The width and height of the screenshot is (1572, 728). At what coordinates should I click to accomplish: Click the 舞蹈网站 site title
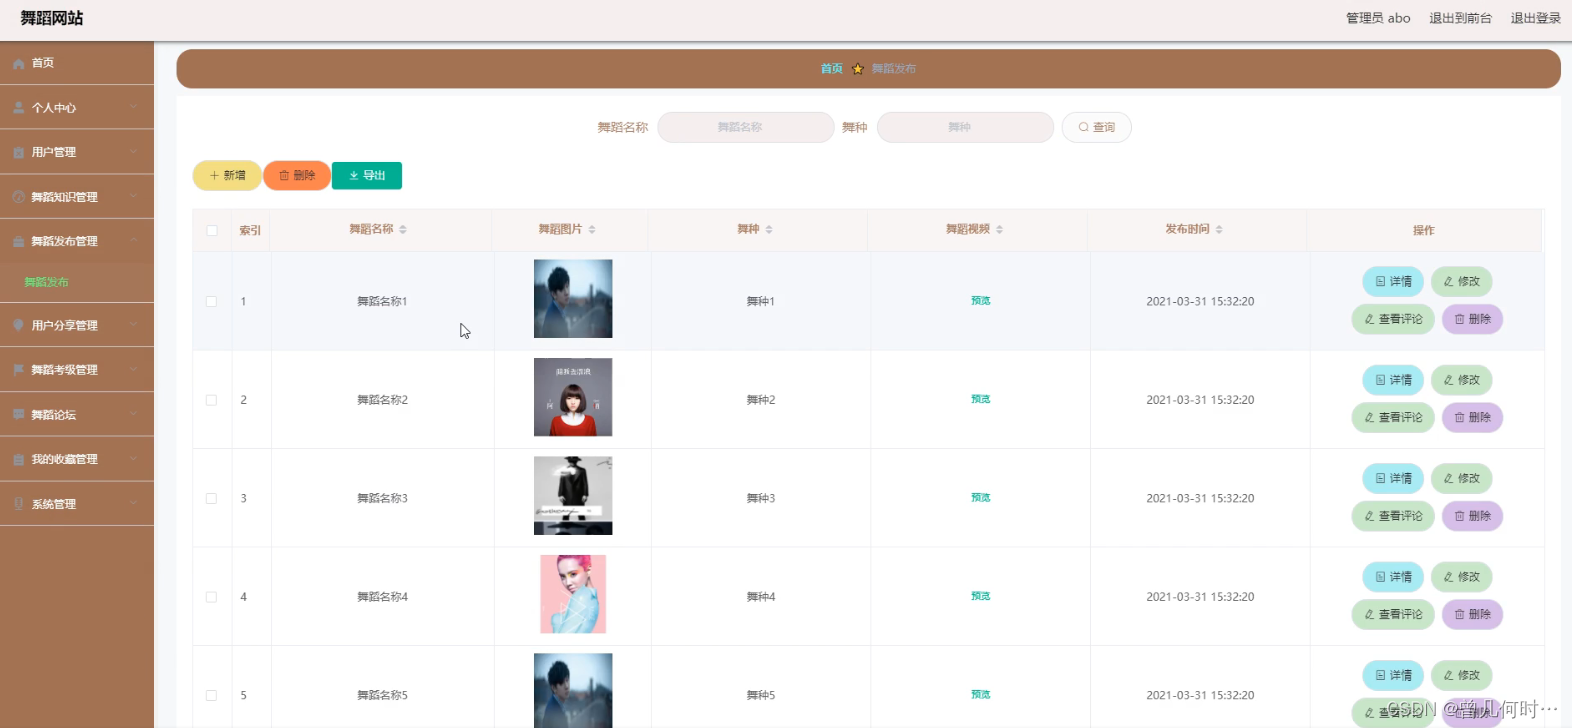(52, 18)
